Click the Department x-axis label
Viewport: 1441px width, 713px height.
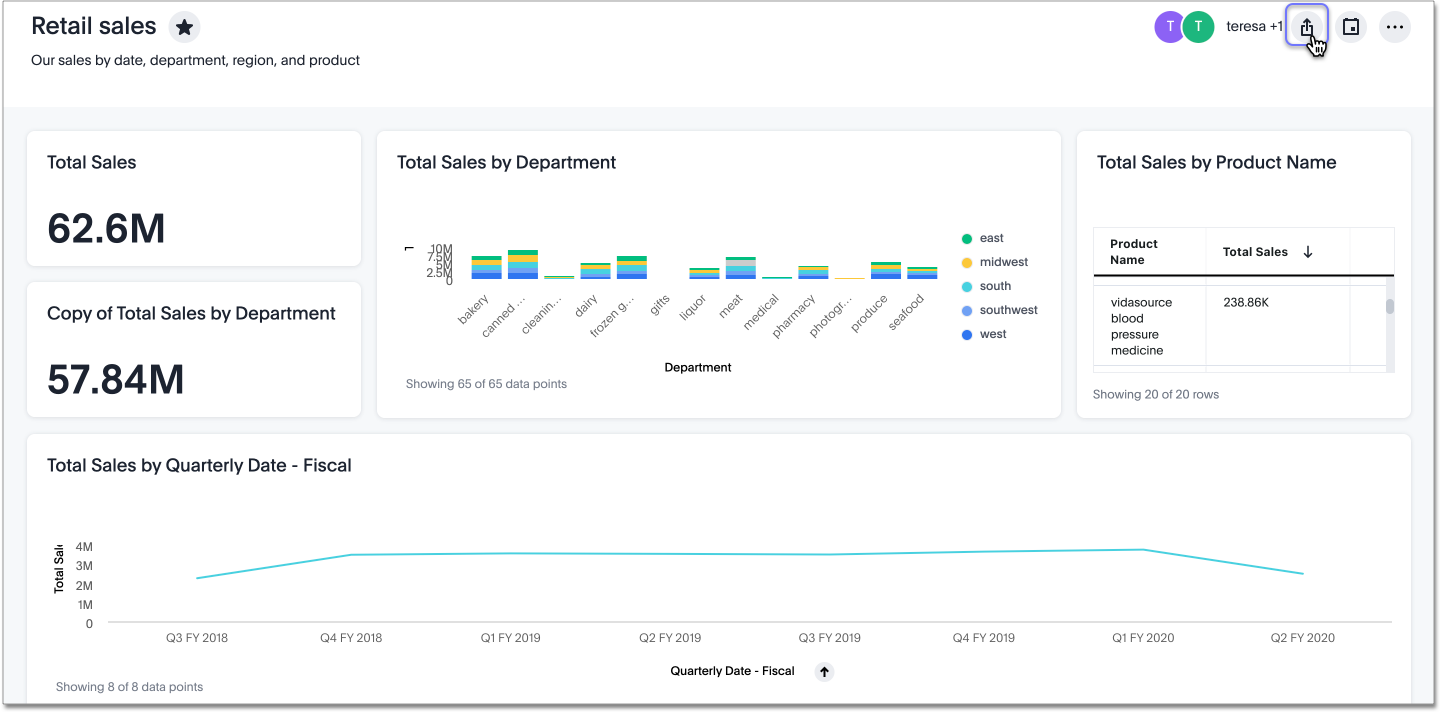(697, 367)
